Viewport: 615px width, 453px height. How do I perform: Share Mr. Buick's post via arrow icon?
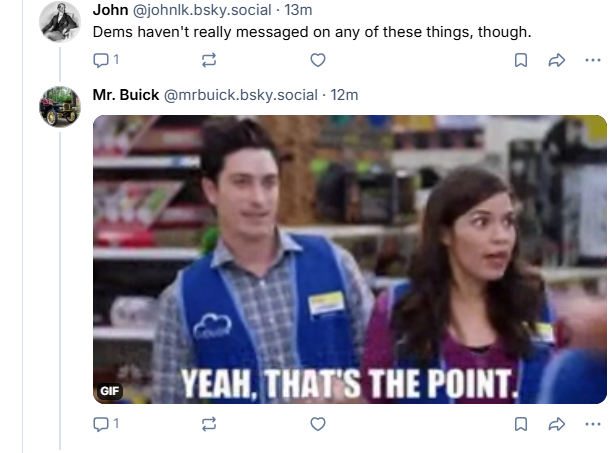coord(557,424)
